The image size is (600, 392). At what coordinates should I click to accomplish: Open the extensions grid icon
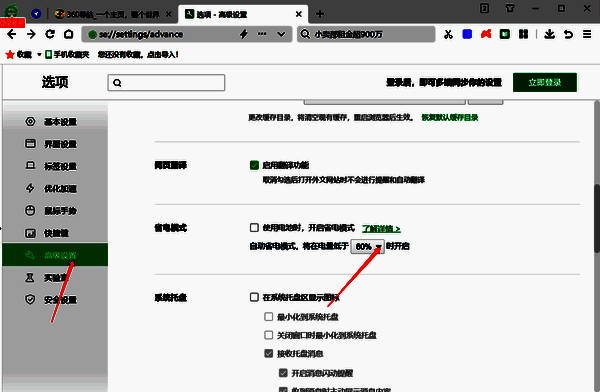(x=523, y=34)
